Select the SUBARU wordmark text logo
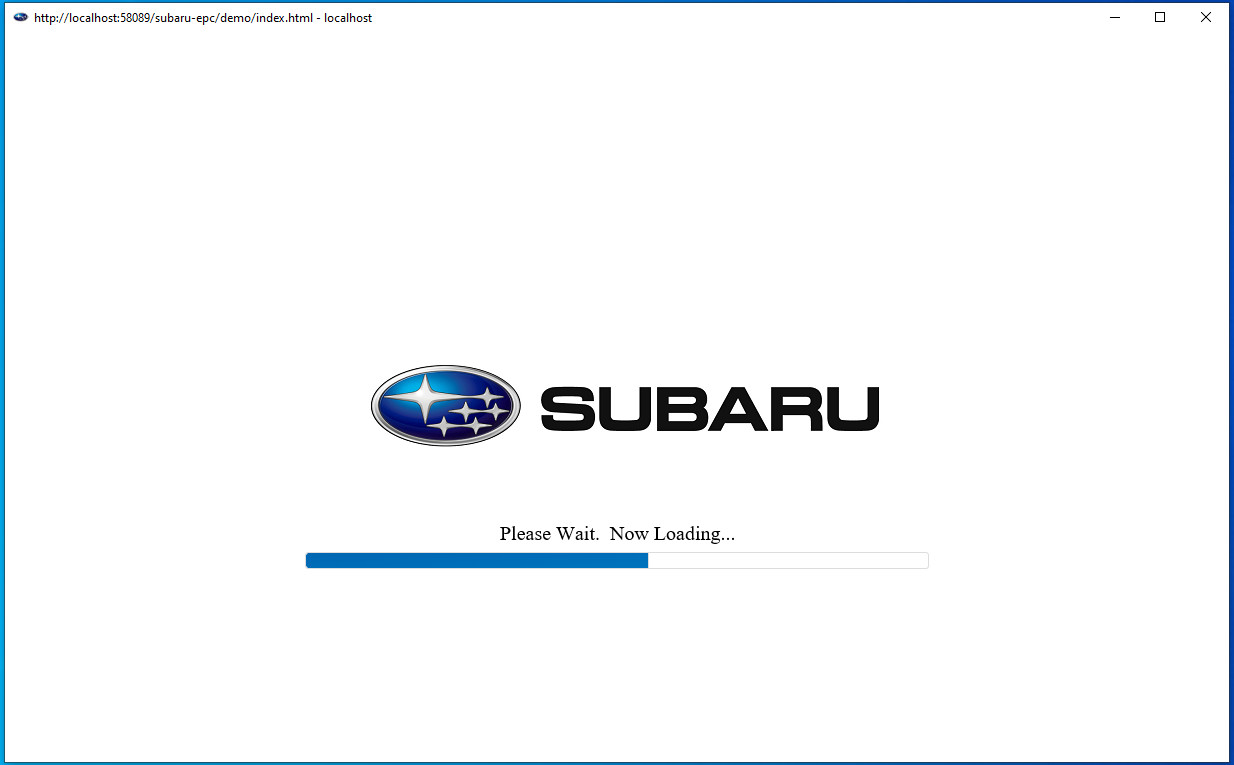The width and height of the screenshot is (1234, 765). coord(708,406)
